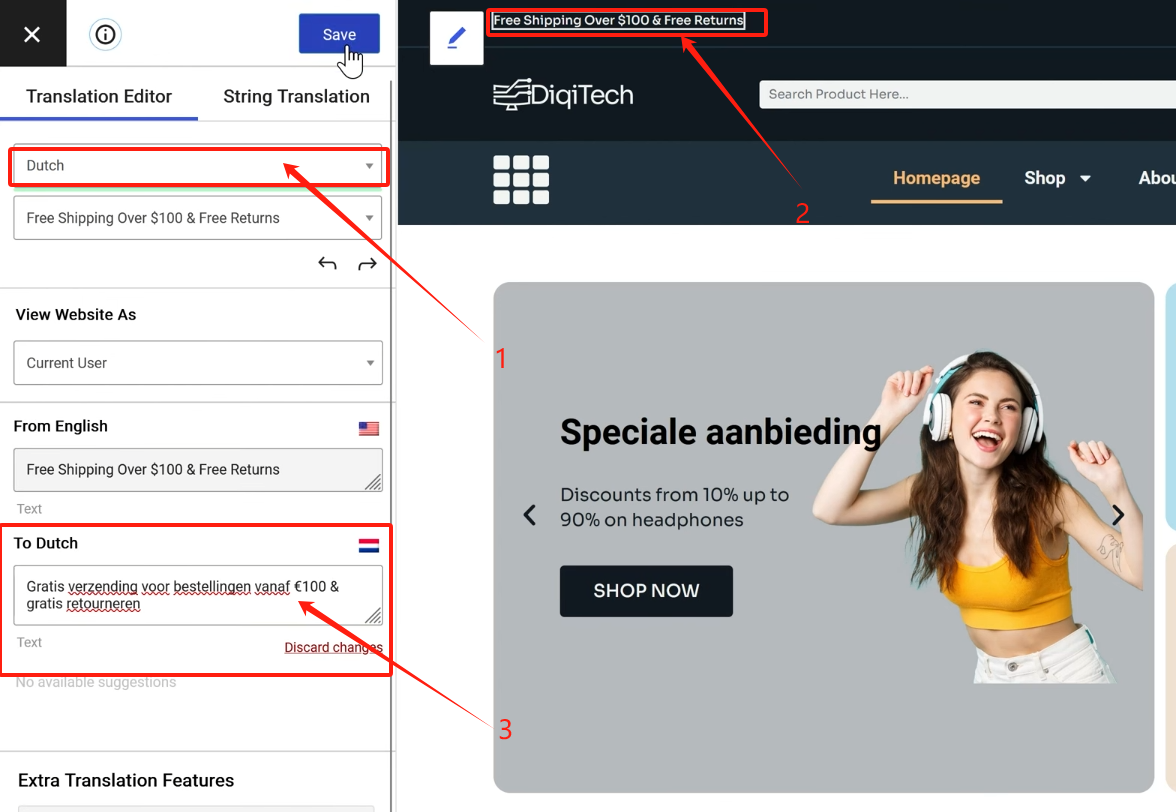Viewport: 1176px width, 812px height.
Task: Click the redo arrow icon
Action: click(x=368, y=263)
